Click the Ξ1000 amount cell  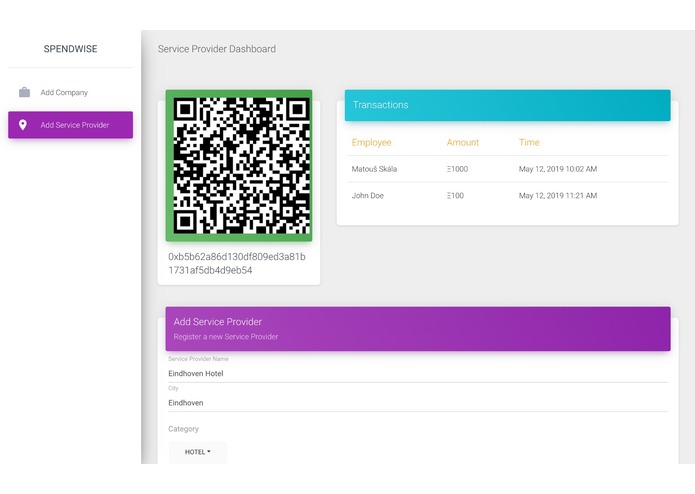pos(457,169)
